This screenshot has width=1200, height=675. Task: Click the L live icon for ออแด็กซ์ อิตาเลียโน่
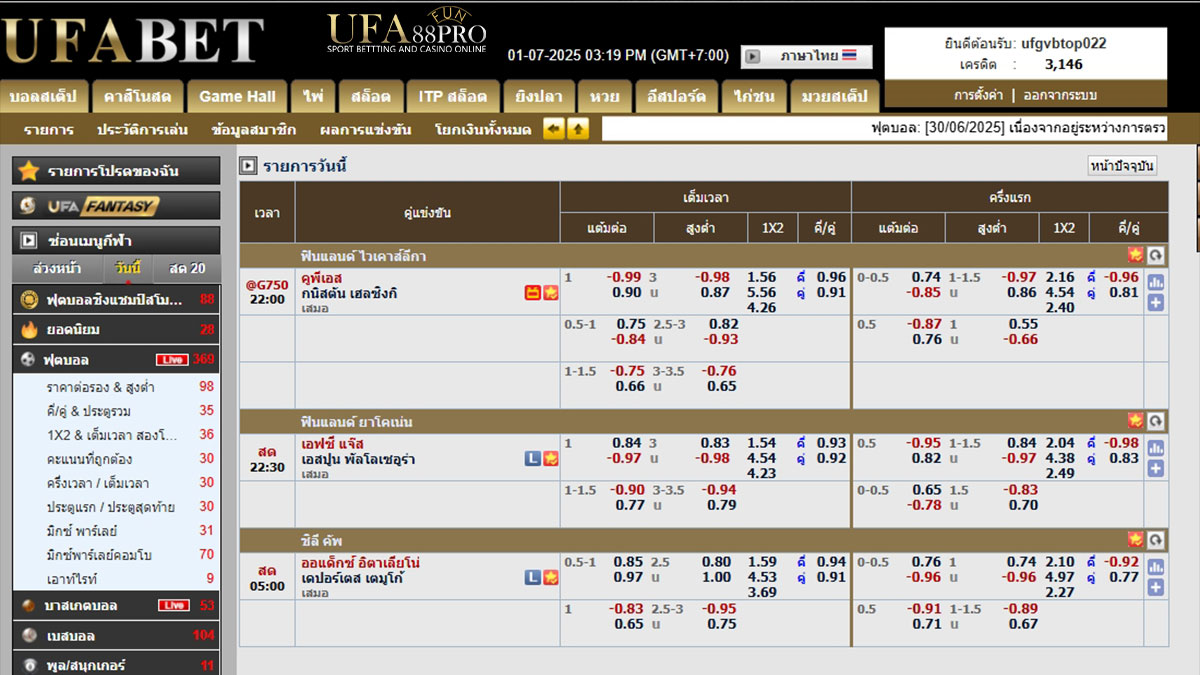click(533, 577)
